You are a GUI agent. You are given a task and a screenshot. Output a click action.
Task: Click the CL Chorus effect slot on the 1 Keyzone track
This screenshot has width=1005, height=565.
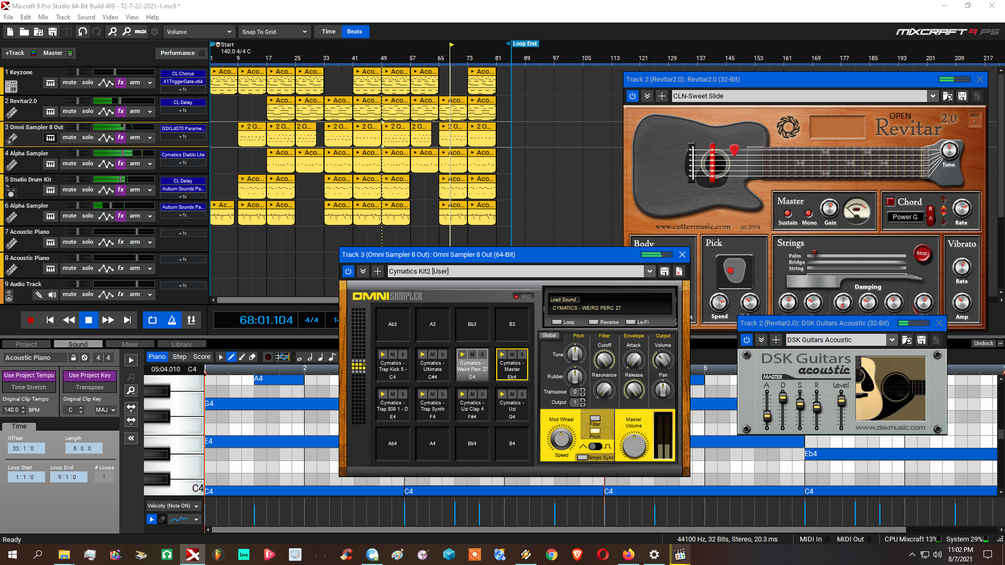(183, 74)
